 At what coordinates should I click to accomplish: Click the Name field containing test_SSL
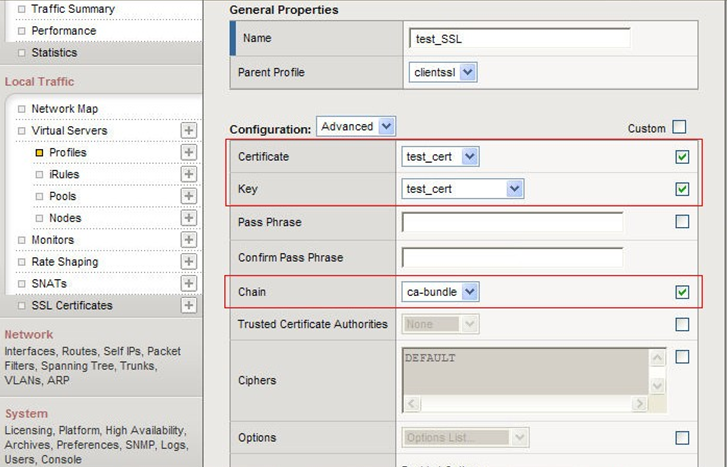(520, 38)
